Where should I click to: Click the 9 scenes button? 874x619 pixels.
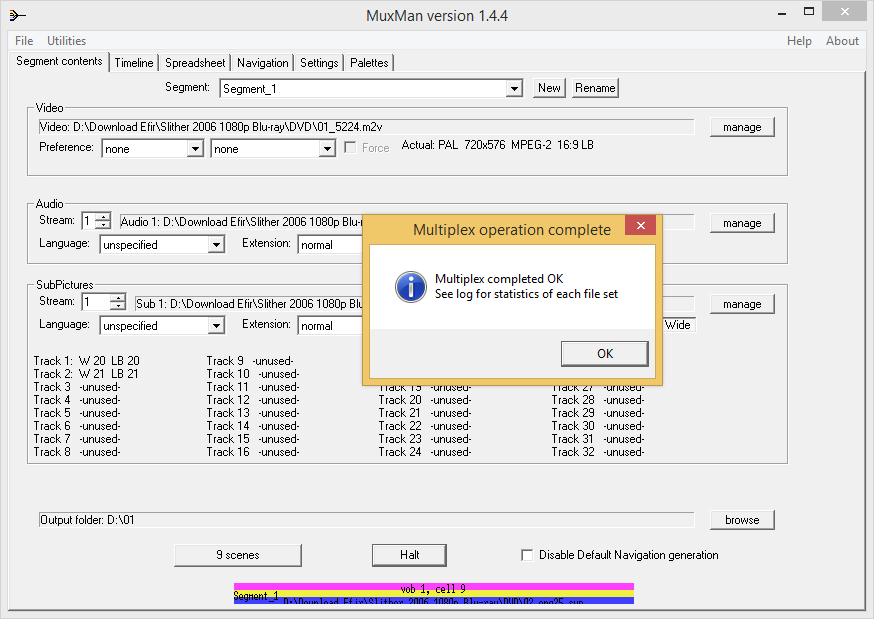[x=237, y=555]
